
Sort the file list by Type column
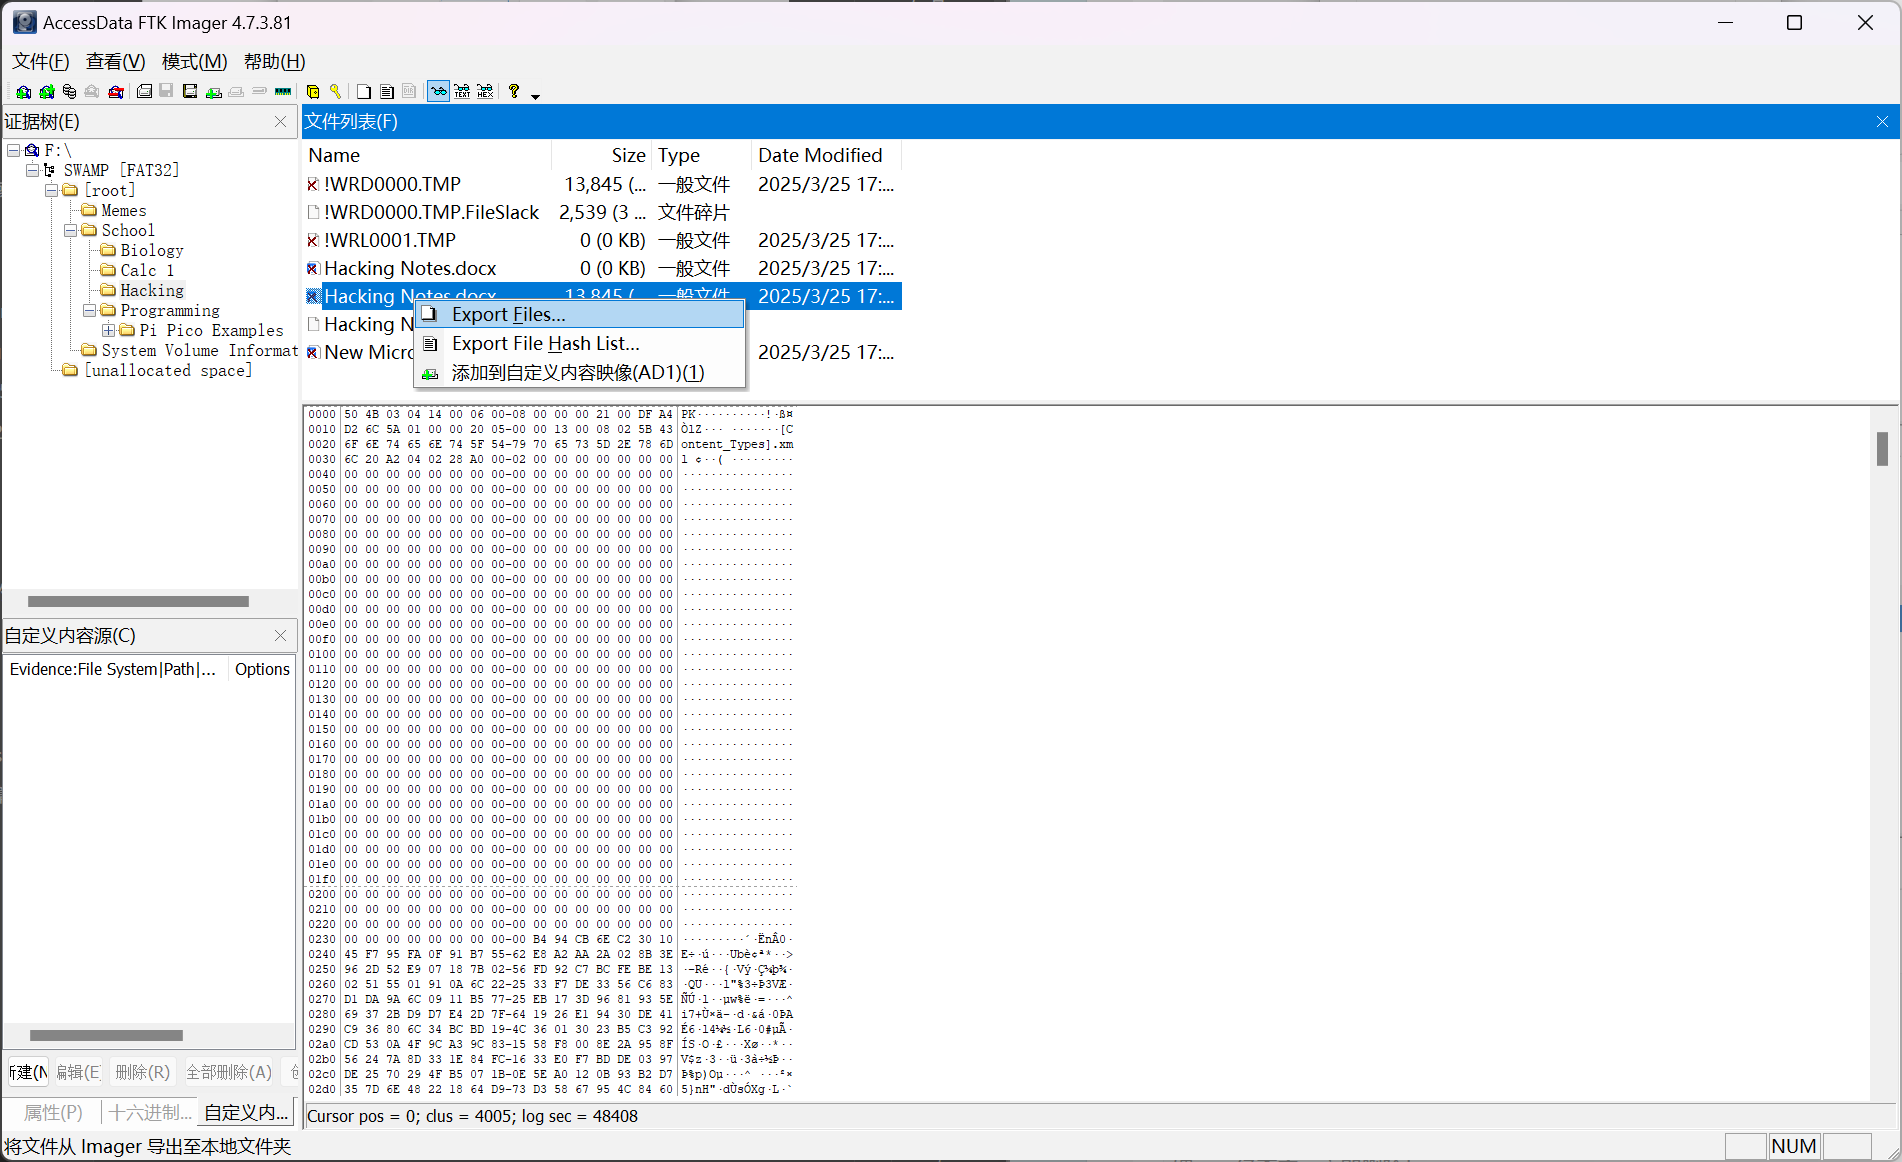point(702,155)
